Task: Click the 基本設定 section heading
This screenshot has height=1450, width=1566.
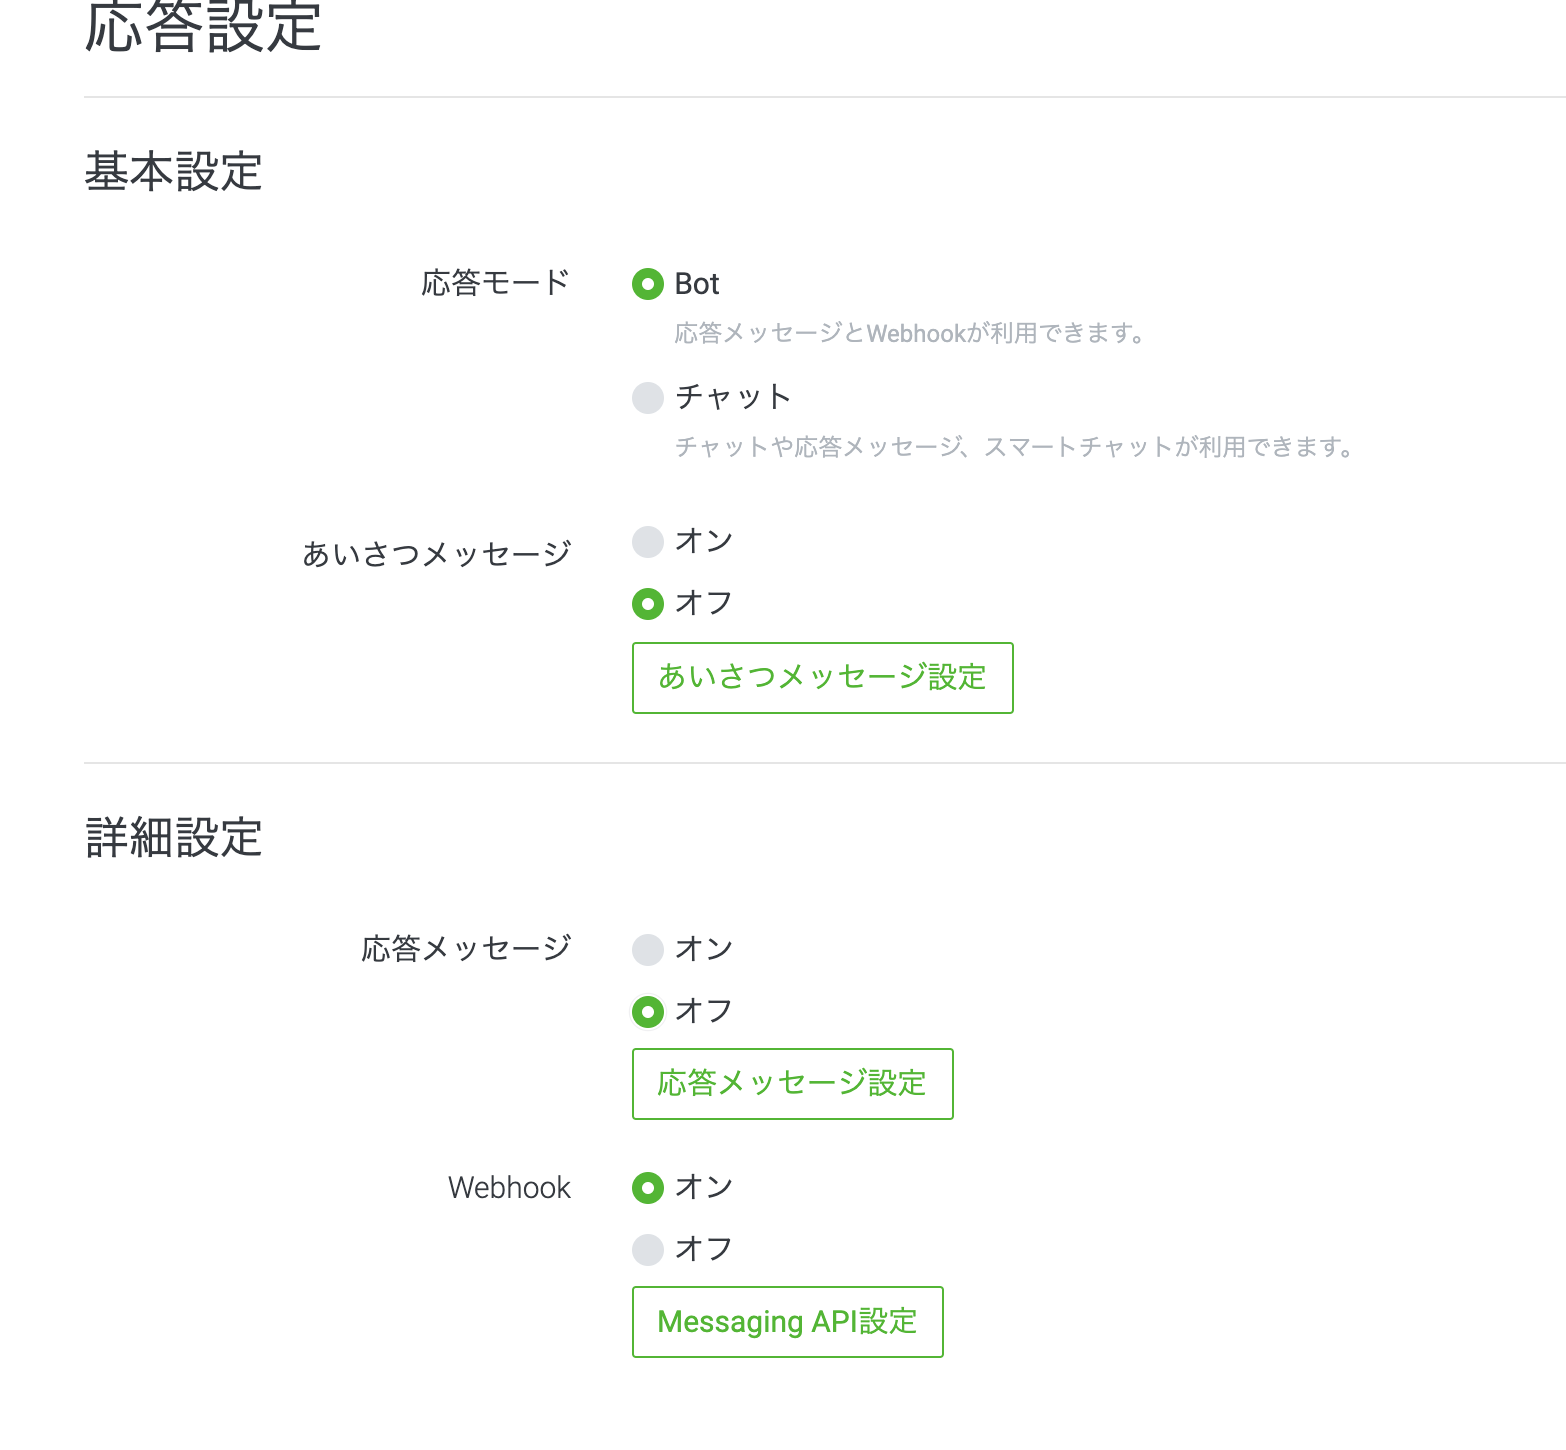Action: pyautogui.click(x=173, y=172)
